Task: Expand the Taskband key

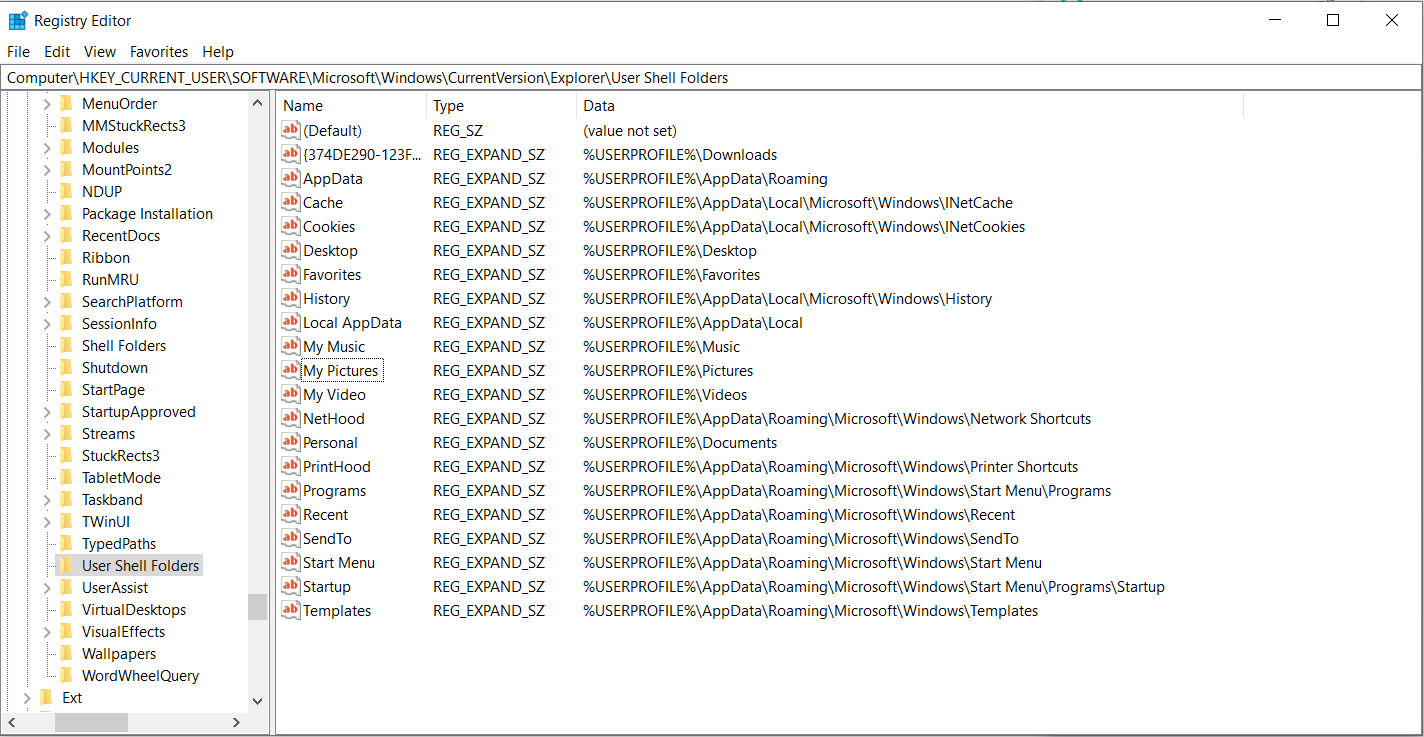Action: [x=47, y=499]
